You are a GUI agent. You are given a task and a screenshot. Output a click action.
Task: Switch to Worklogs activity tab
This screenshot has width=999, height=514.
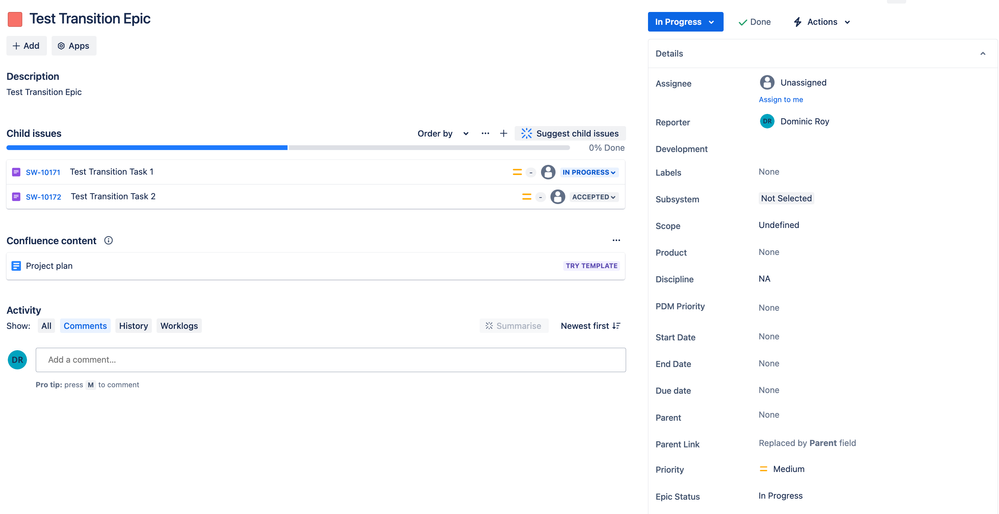[x=179, y=326]
